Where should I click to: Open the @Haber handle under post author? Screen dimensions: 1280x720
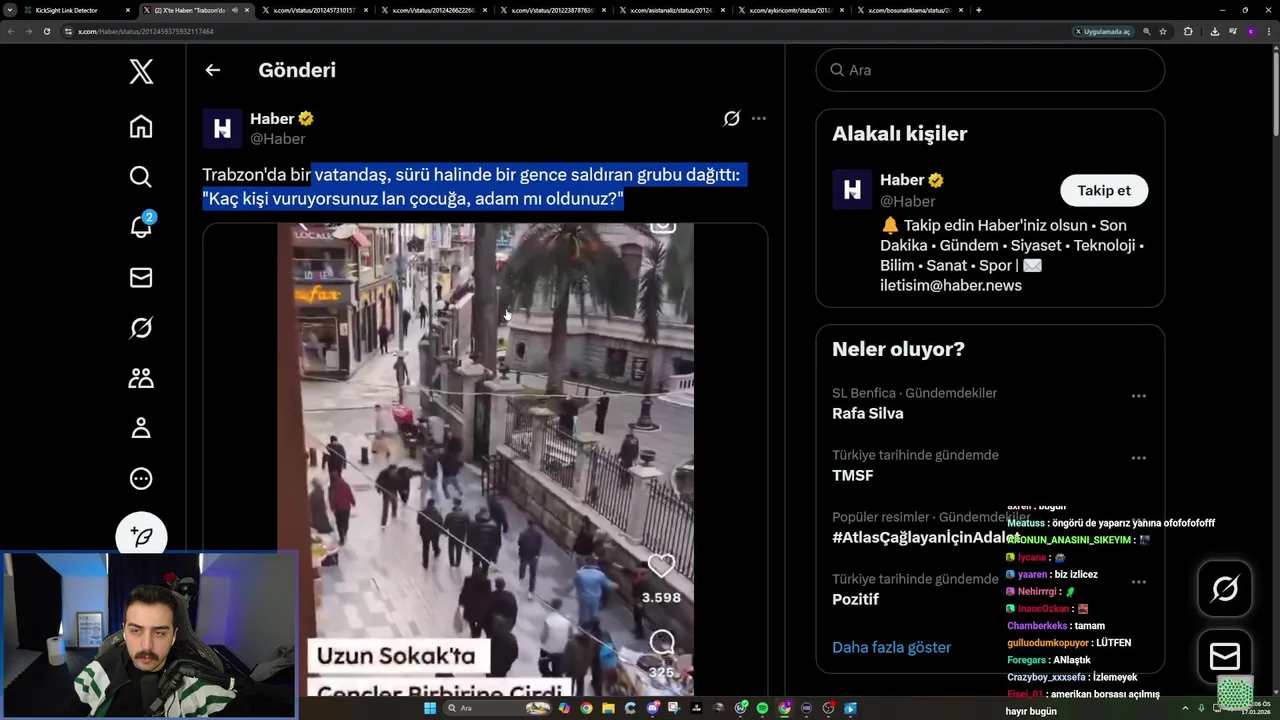277,139
